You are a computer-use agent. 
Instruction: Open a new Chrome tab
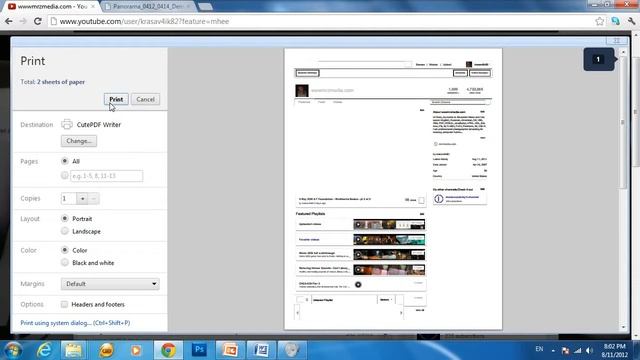[x=205, y=7]
